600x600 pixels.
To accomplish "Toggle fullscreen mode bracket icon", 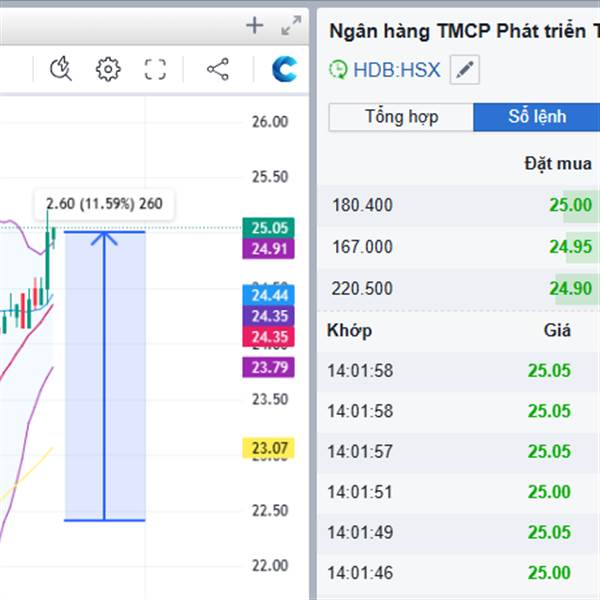I will point(155,69).
